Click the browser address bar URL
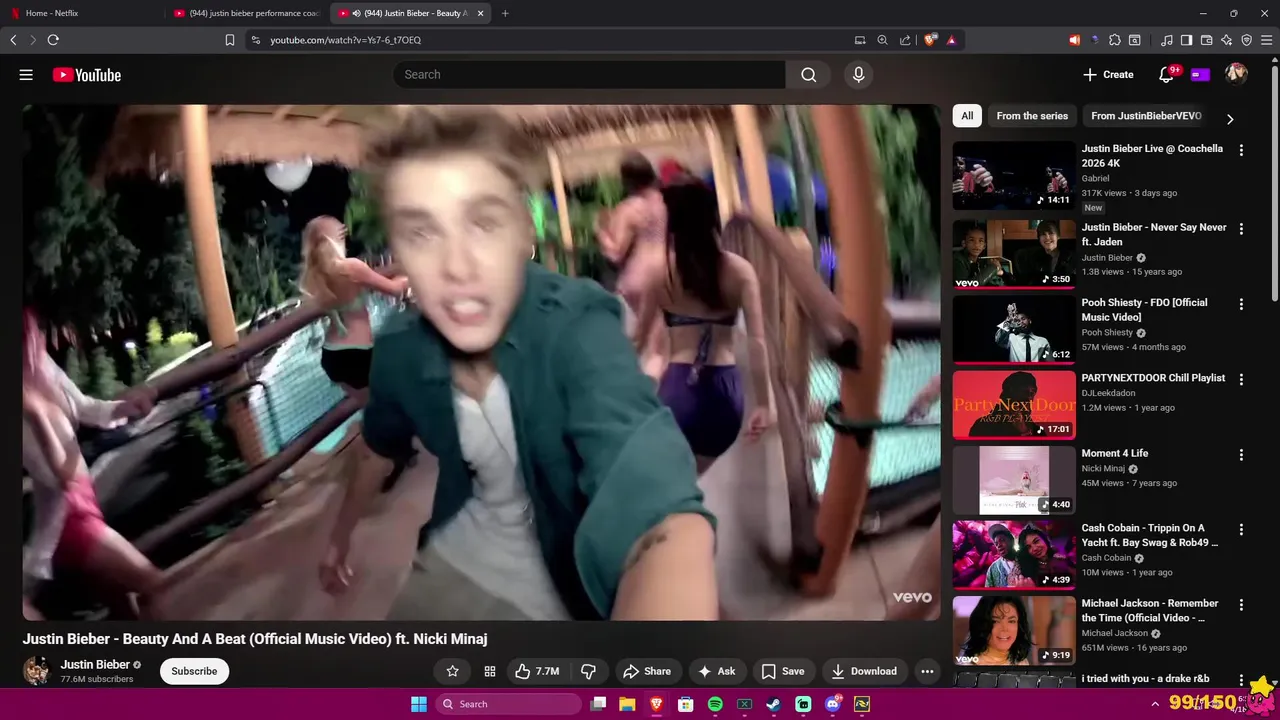Image resolution: width=1280 pixels, height=720 pixels. (345, 40)
